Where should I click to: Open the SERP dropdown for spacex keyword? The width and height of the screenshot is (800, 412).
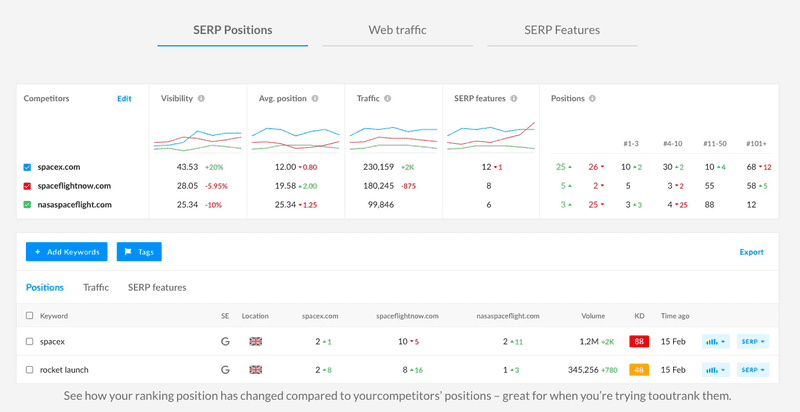(x=753, y=341)
